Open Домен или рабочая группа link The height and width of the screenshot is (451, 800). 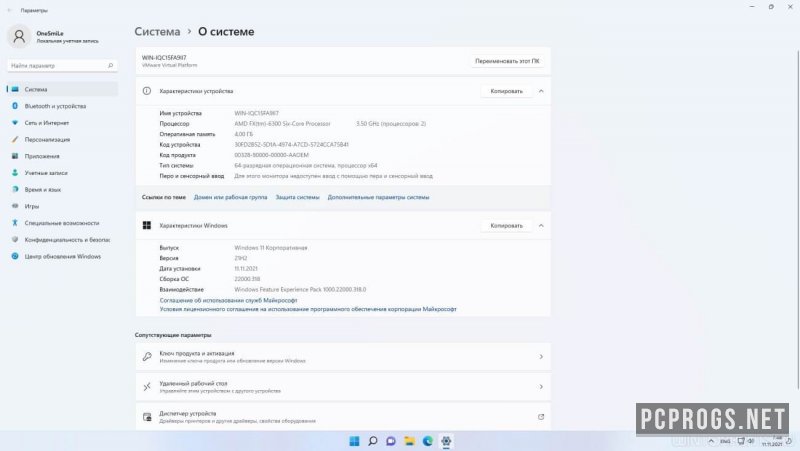(x=230, y=197)
